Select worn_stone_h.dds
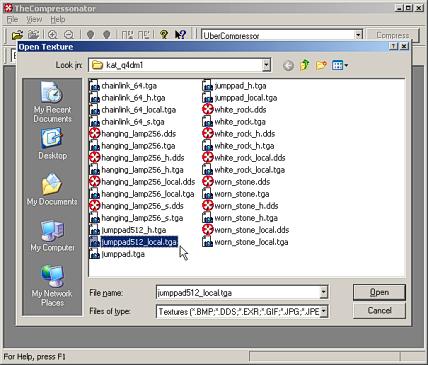 coord(247,206)
